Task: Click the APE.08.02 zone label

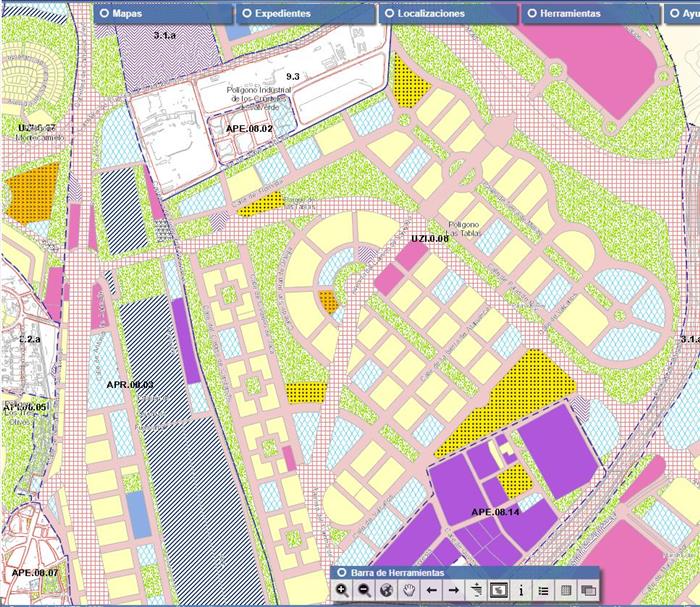Action: point(249,129)
